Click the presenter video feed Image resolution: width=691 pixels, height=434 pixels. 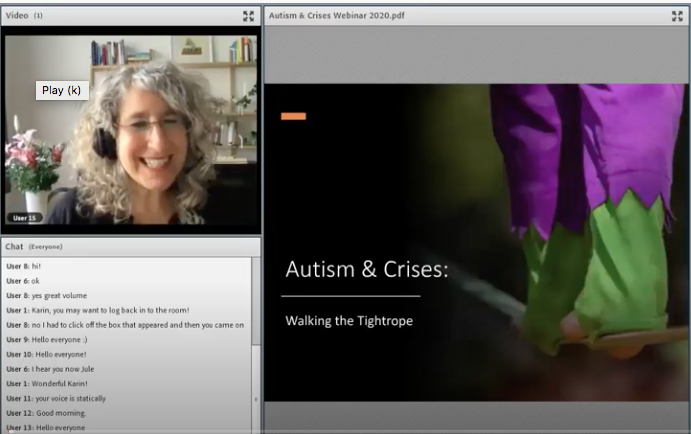pos(131,130)
